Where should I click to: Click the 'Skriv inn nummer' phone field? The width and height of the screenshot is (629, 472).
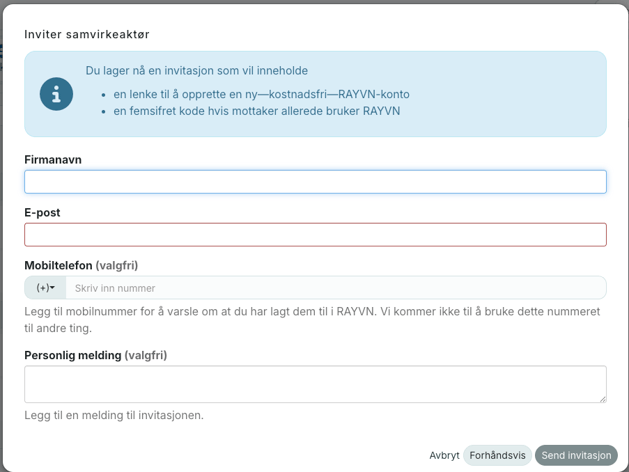click(335, 288)
